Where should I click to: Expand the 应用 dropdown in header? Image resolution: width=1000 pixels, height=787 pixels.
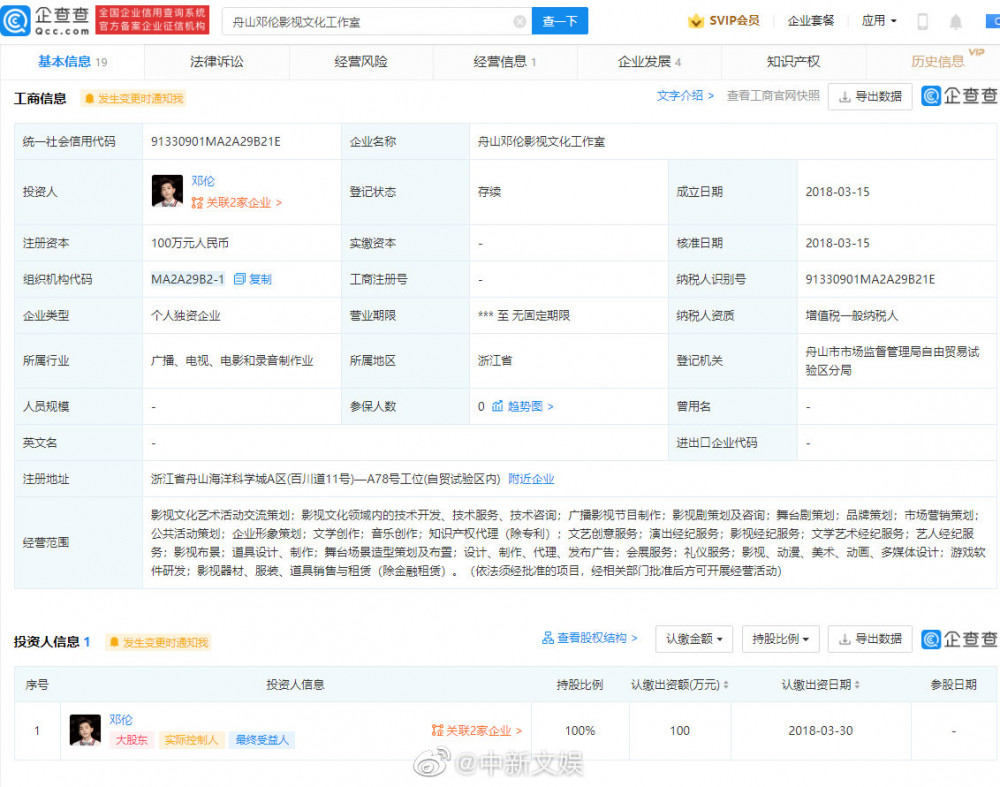tap(879, 21)
